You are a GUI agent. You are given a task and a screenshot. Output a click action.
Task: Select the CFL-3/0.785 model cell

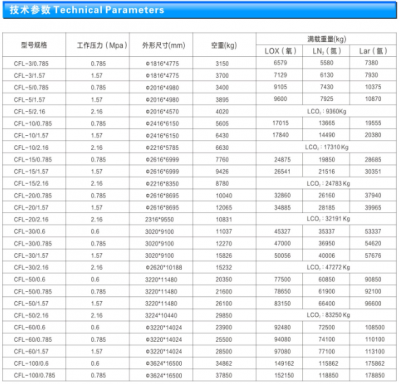pyautogui.click(x=34, y=63)
